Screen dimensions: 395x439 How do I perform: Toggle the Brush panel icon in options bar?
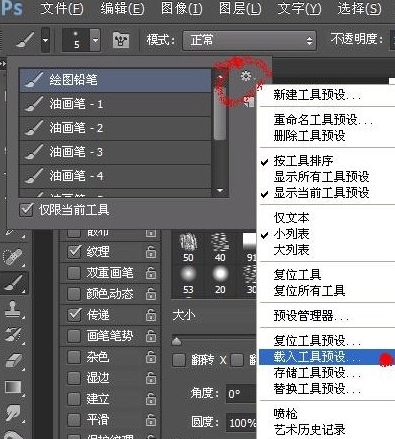click(x=121, y=40)
